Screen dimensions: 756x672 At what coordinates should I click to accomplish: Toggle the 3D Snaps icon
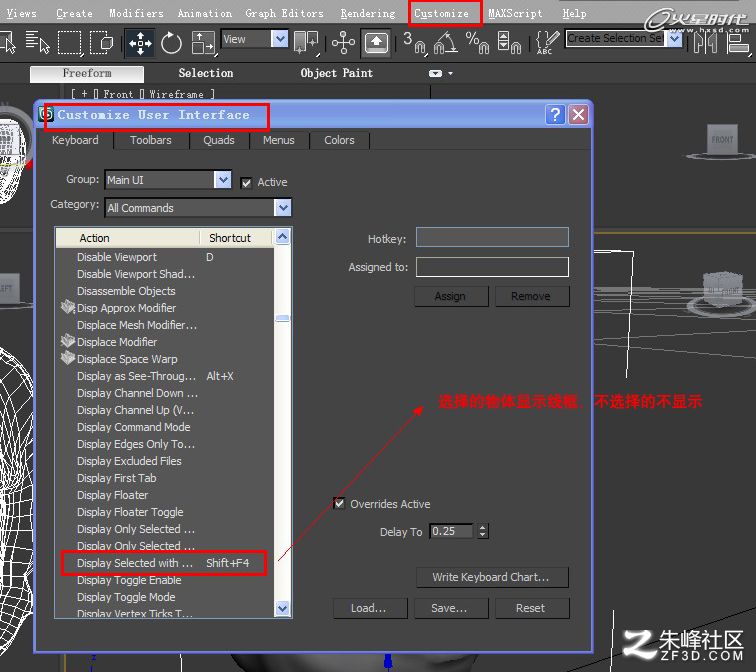415,42
